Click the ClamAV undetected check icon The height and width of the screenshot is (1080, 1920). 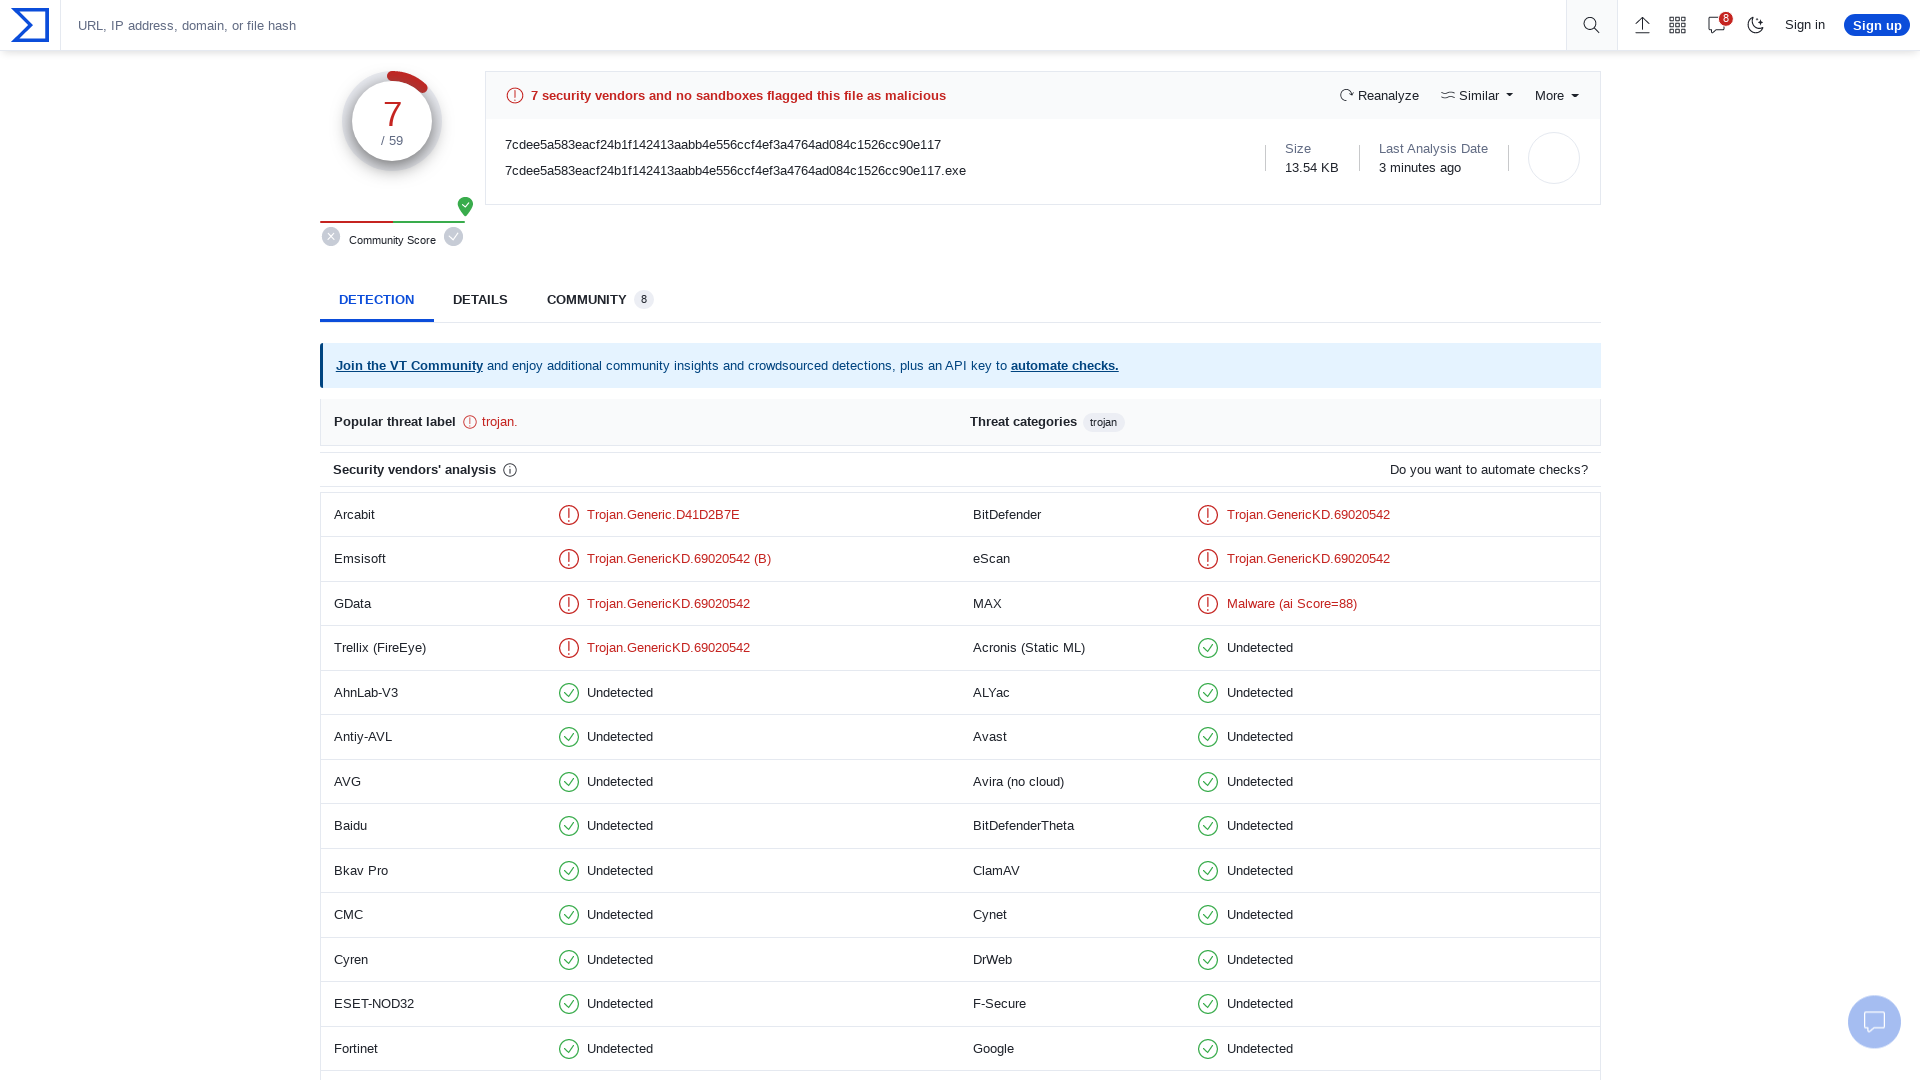tap(1208, 871)
